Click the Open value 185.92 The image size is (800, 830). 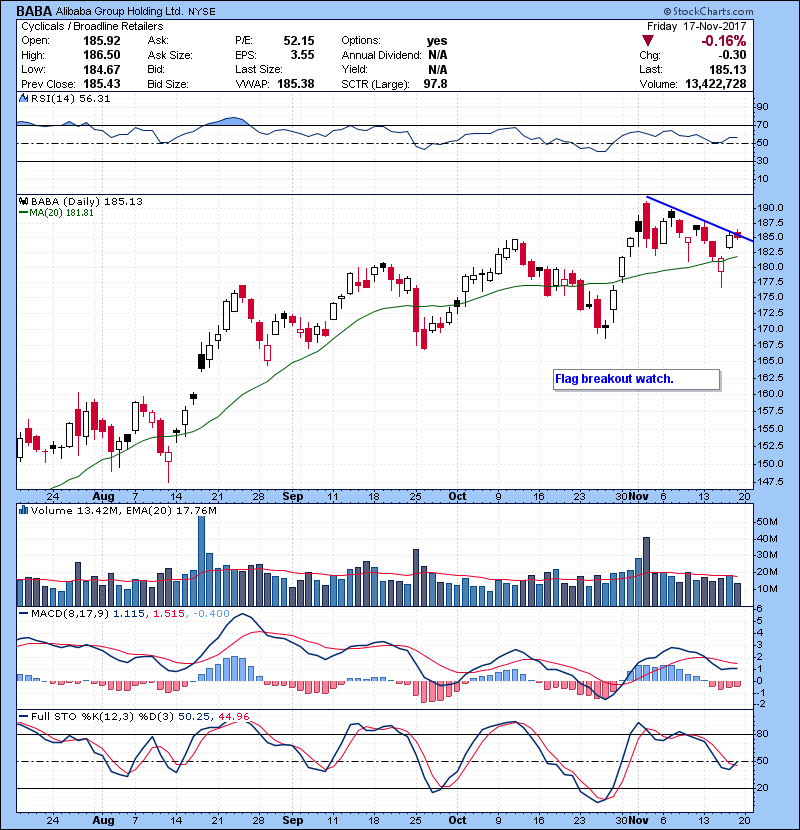click(x=102, y=41)
